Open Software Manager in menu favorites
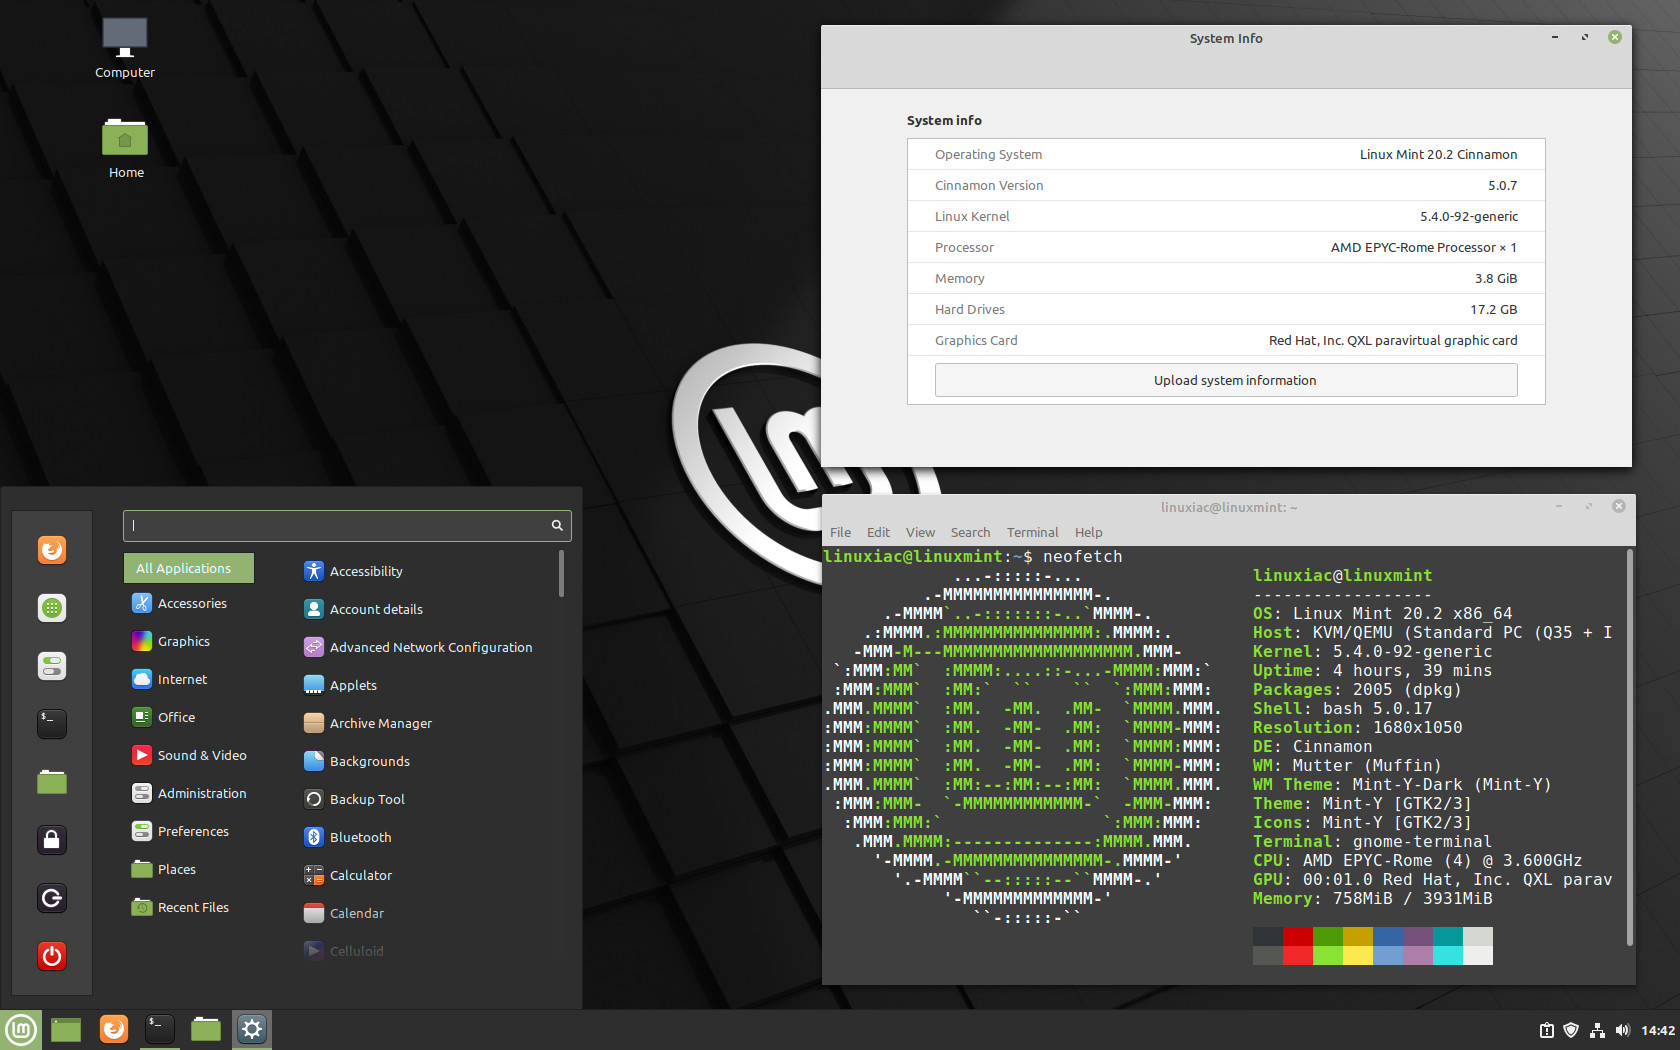The image size is (1680, 1050). click(52, 607)
